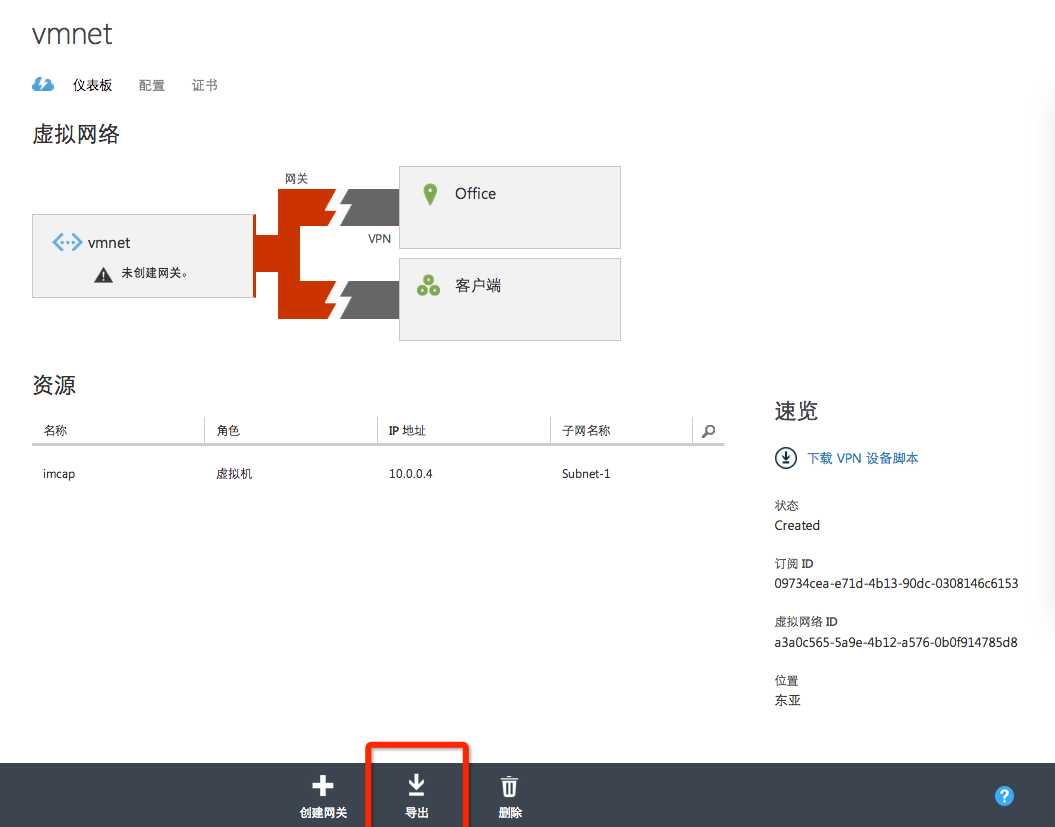Click the green Office location pin icon

430,194
